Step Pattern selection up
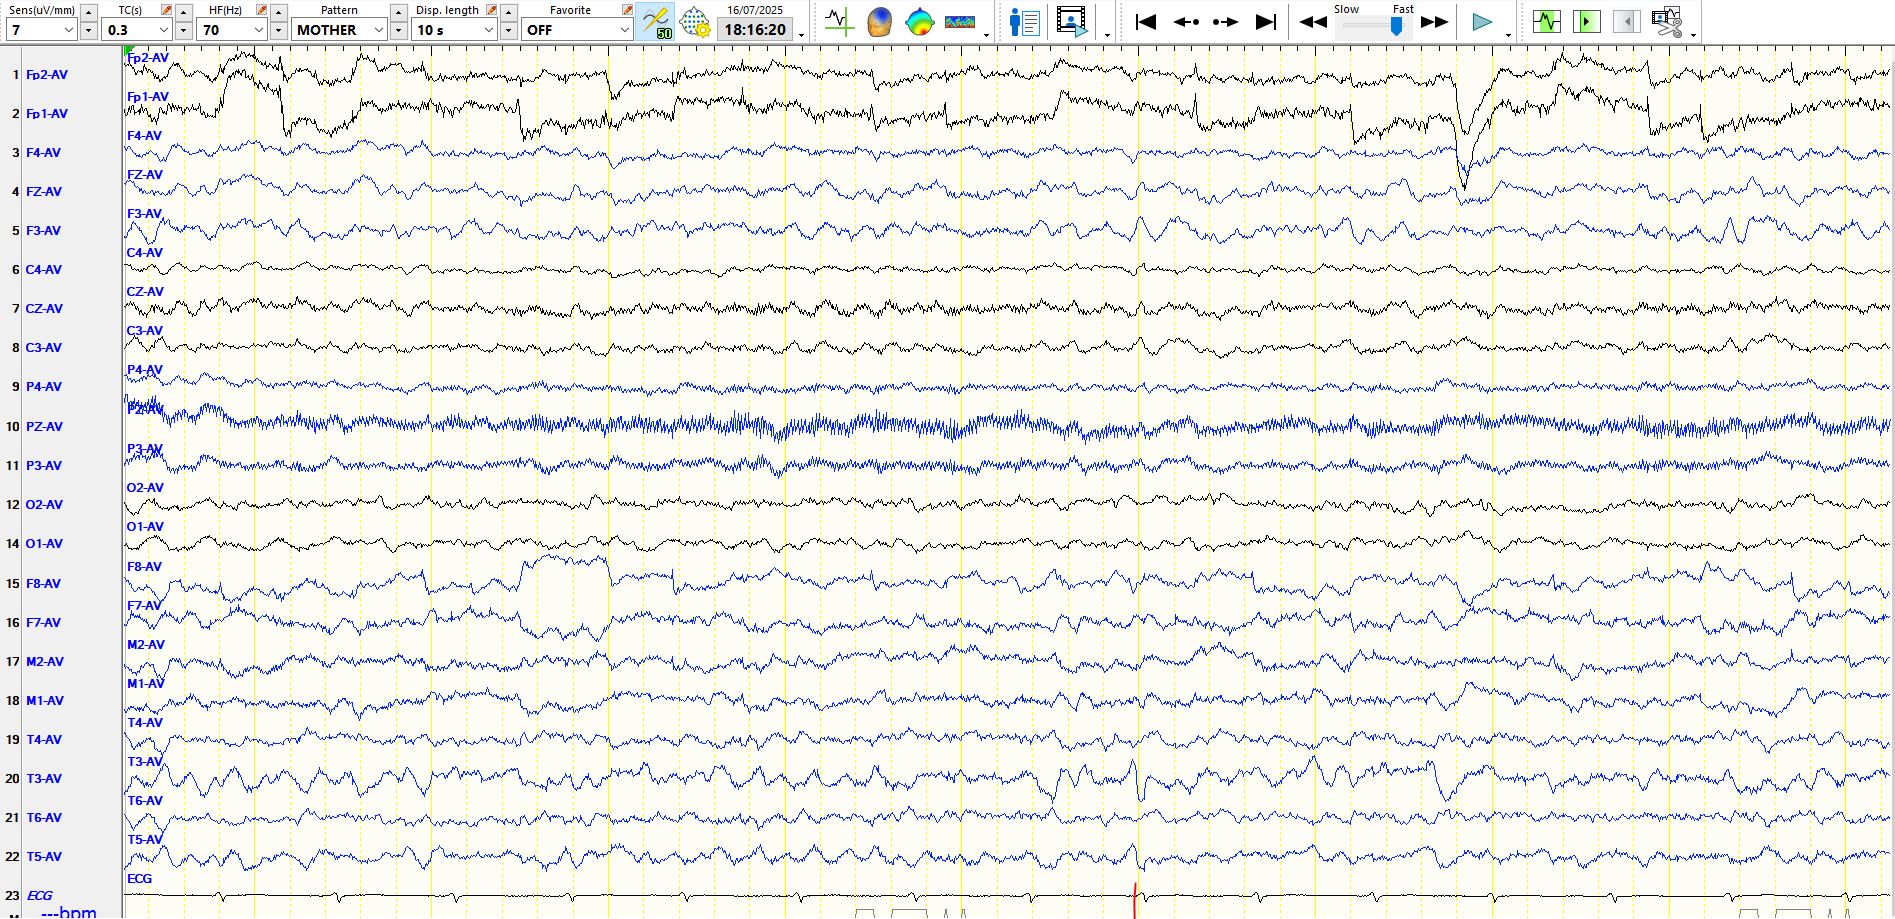This screenshot has height=919, width=1895. (398, 12)
